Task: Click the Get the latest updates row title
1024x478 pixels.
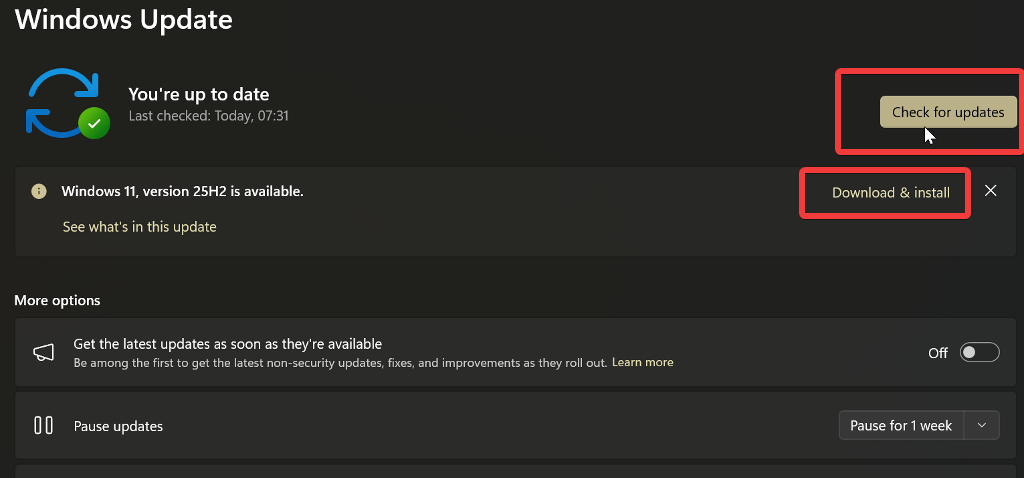Action: 227,344
